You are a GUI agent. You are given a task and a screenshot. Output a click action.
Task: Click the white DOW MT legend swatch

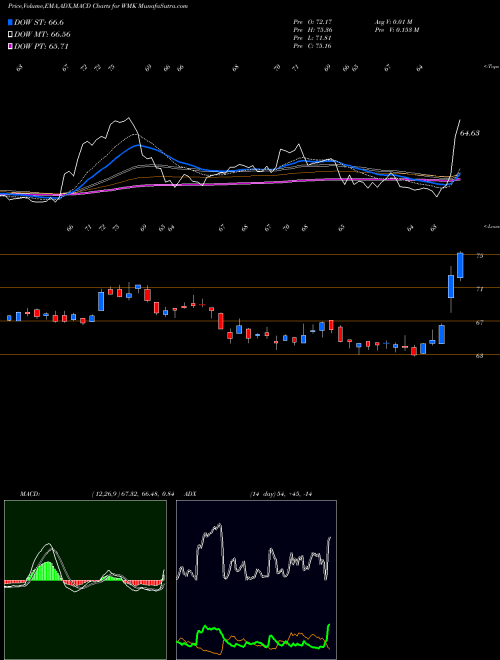(x=10, y=35)
